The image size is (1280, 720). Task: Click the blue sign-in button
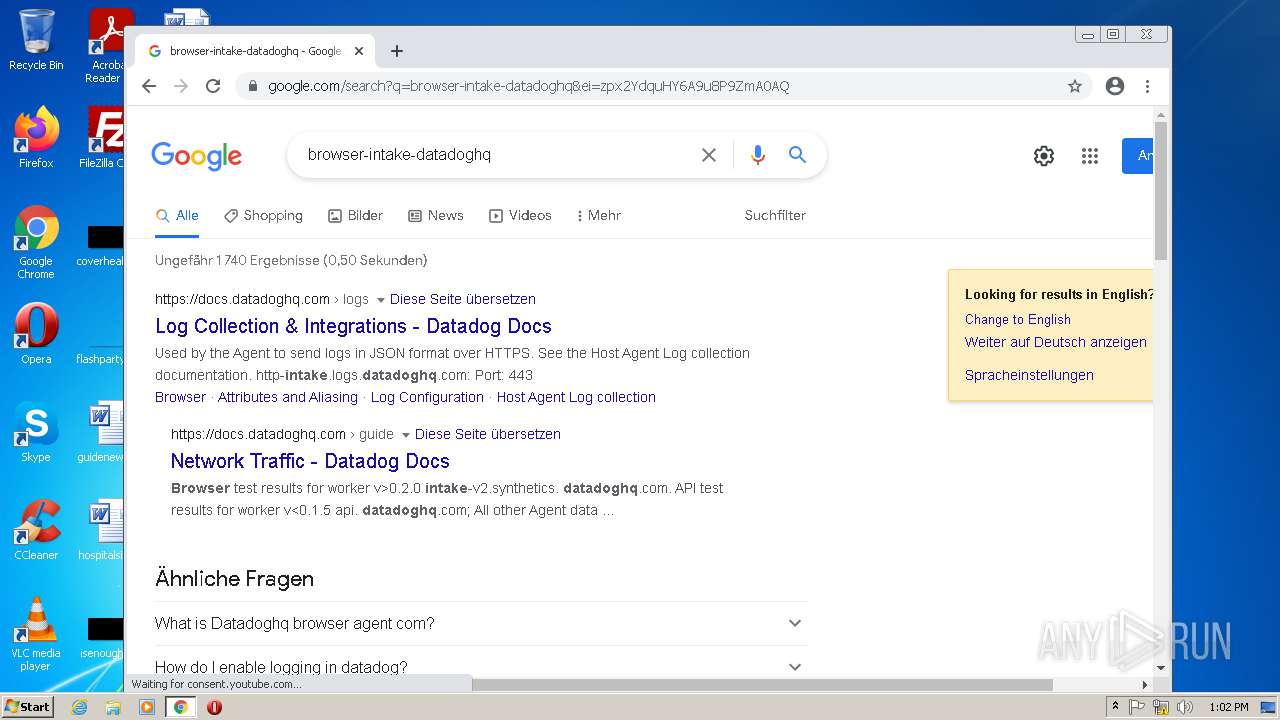1138,155
